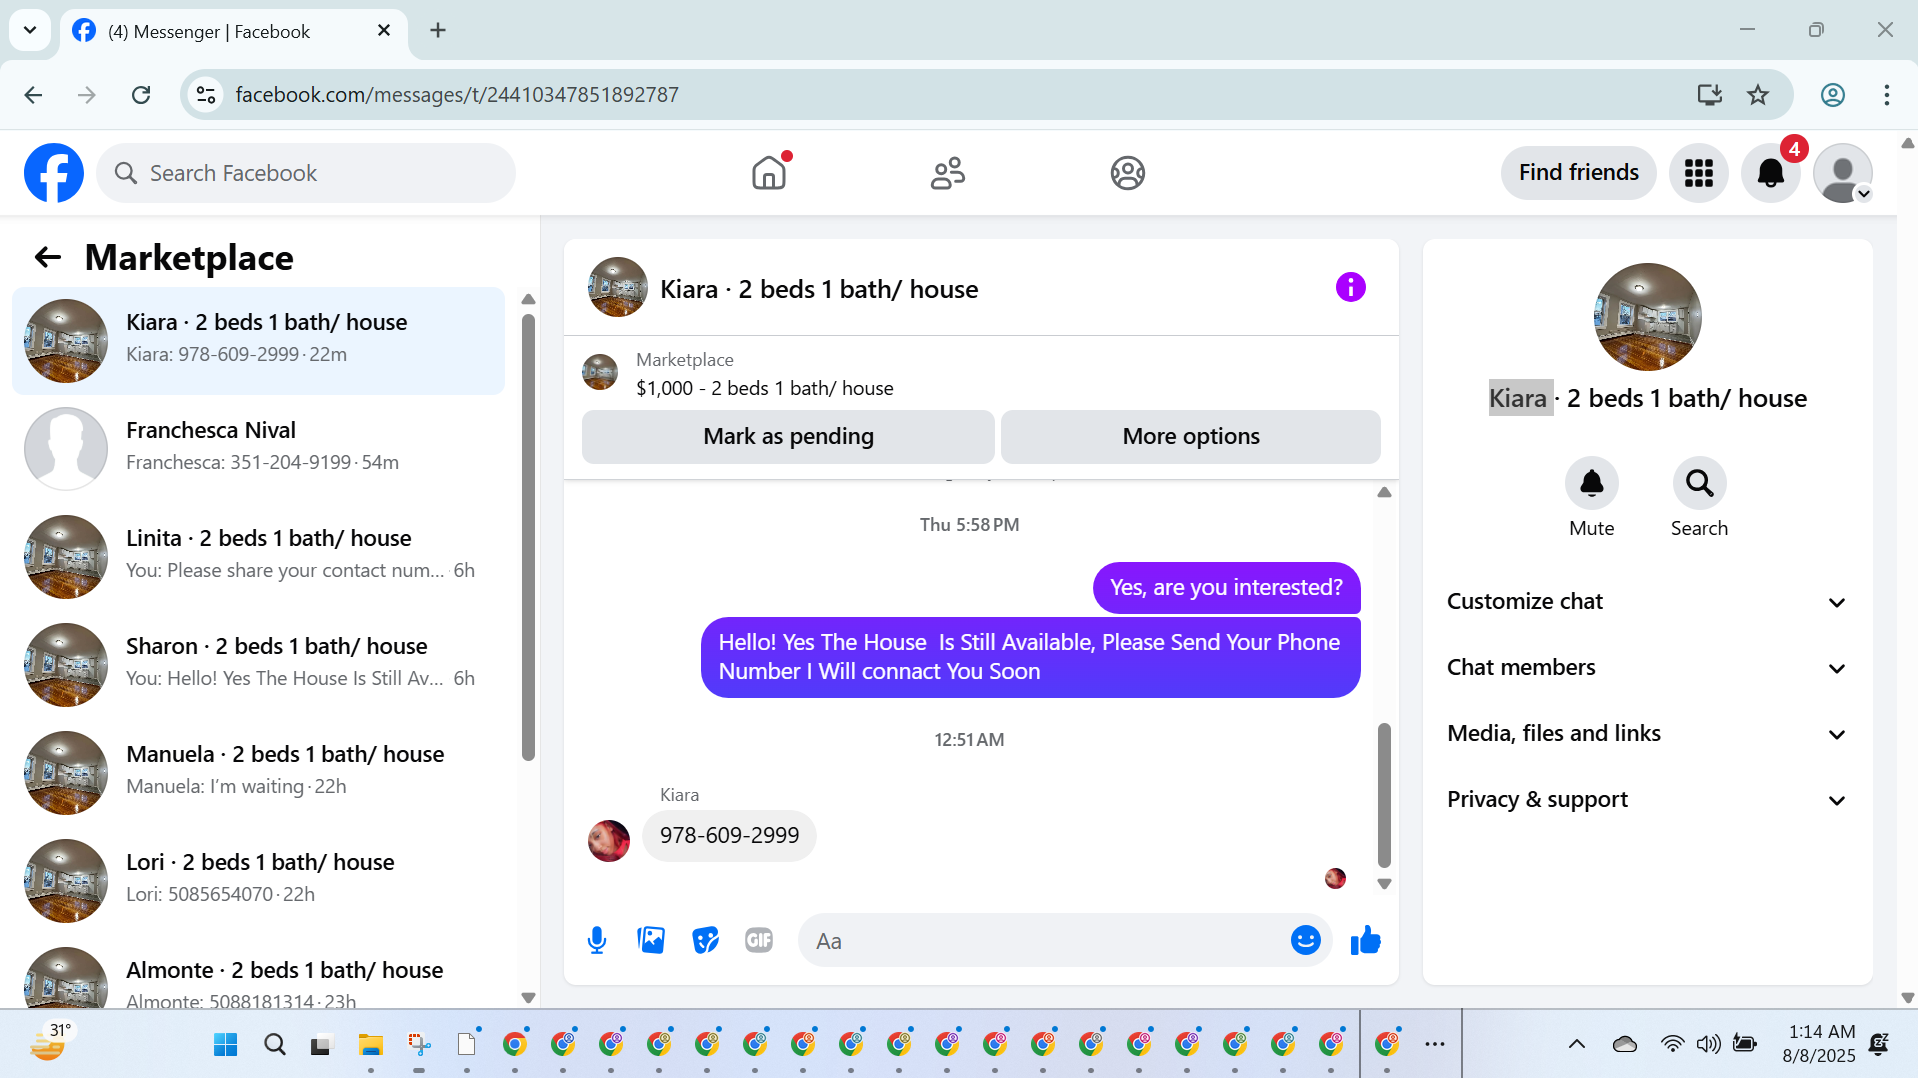Record a voice clip with the microphone icon
The image size is (1918, 1078).
597,941
